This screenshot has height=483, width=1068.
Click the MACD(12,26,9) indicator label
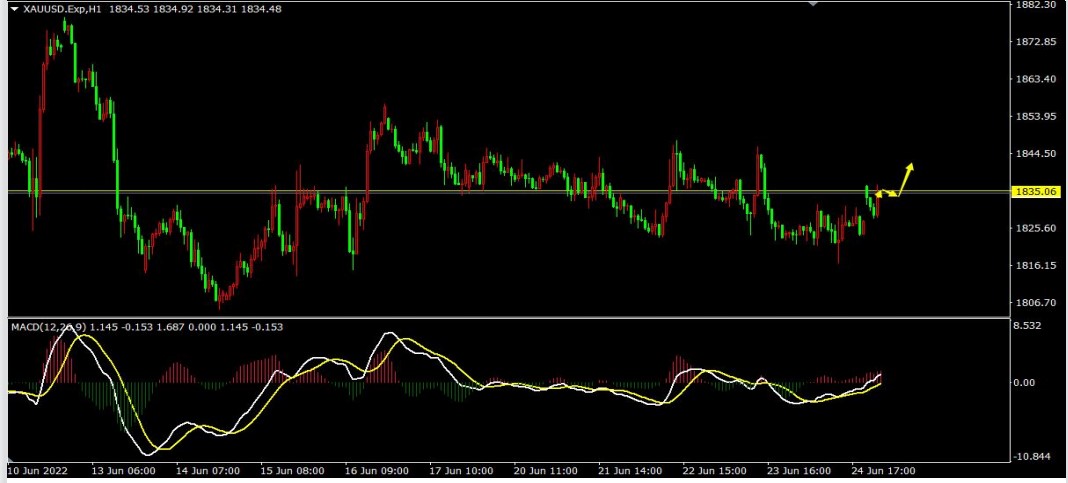48,327
